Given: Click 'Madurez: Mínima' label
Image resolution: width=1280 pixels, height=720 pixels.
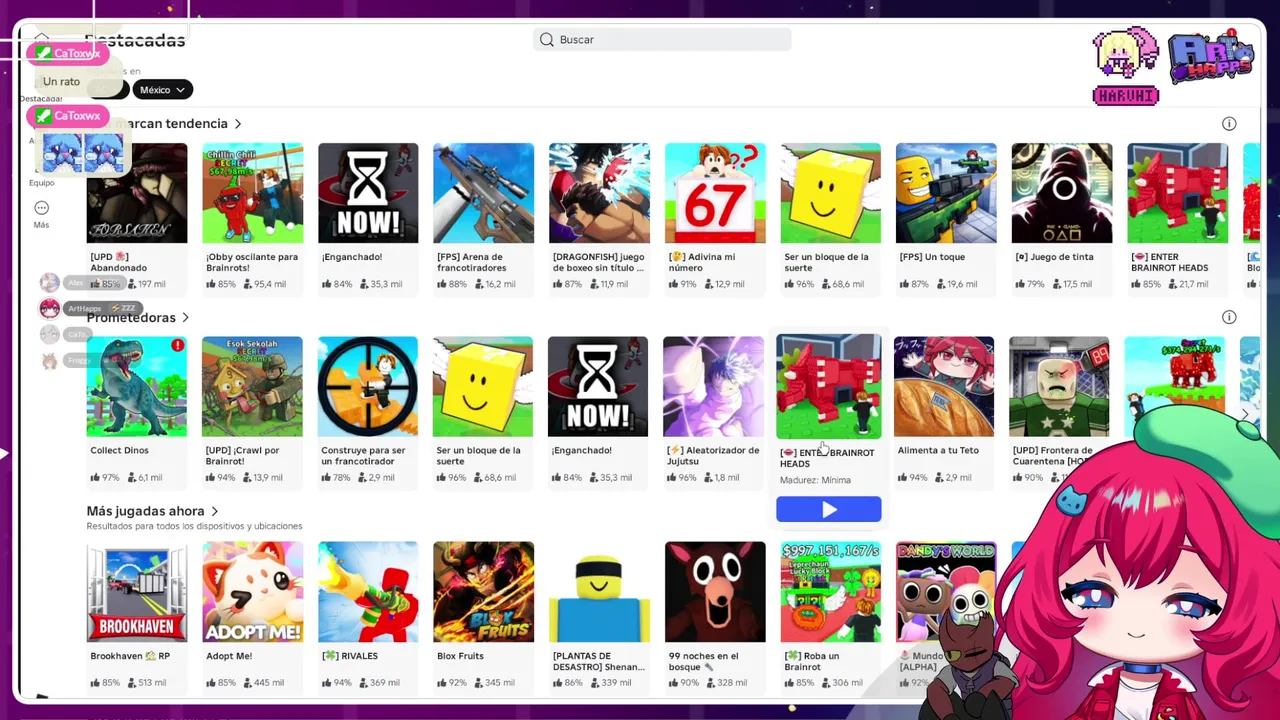Looking at the screenshot, I should (815, 480).
